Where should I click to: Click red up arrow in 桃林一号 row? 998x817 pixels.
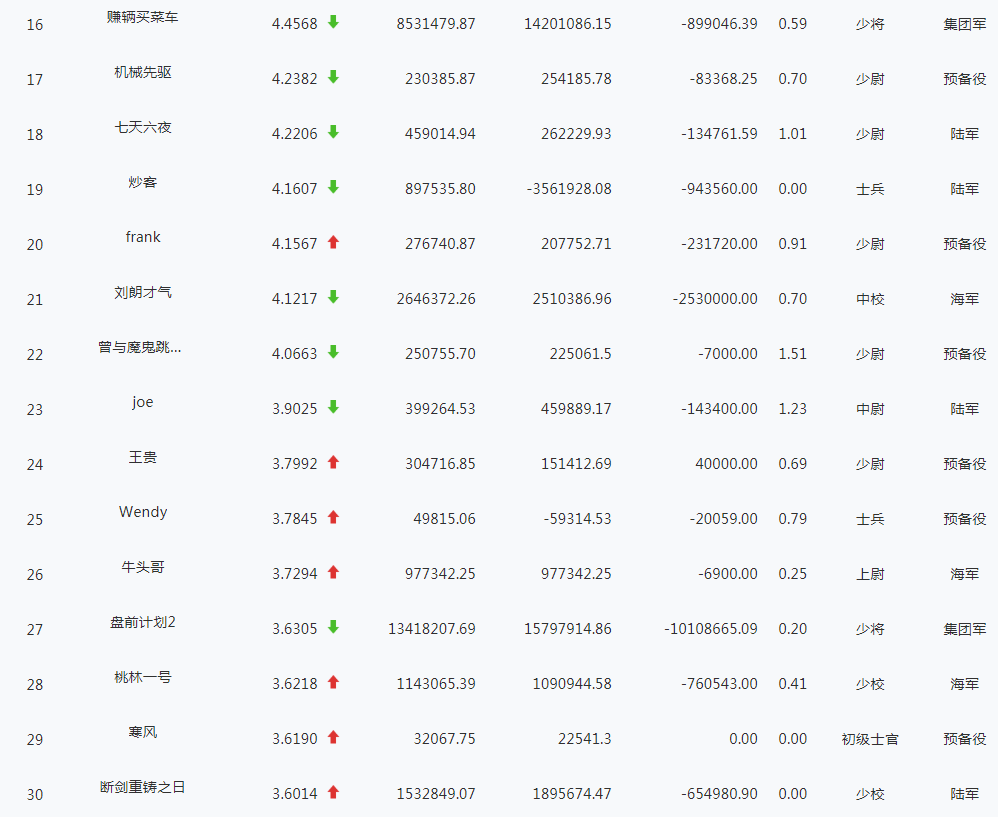333,682
